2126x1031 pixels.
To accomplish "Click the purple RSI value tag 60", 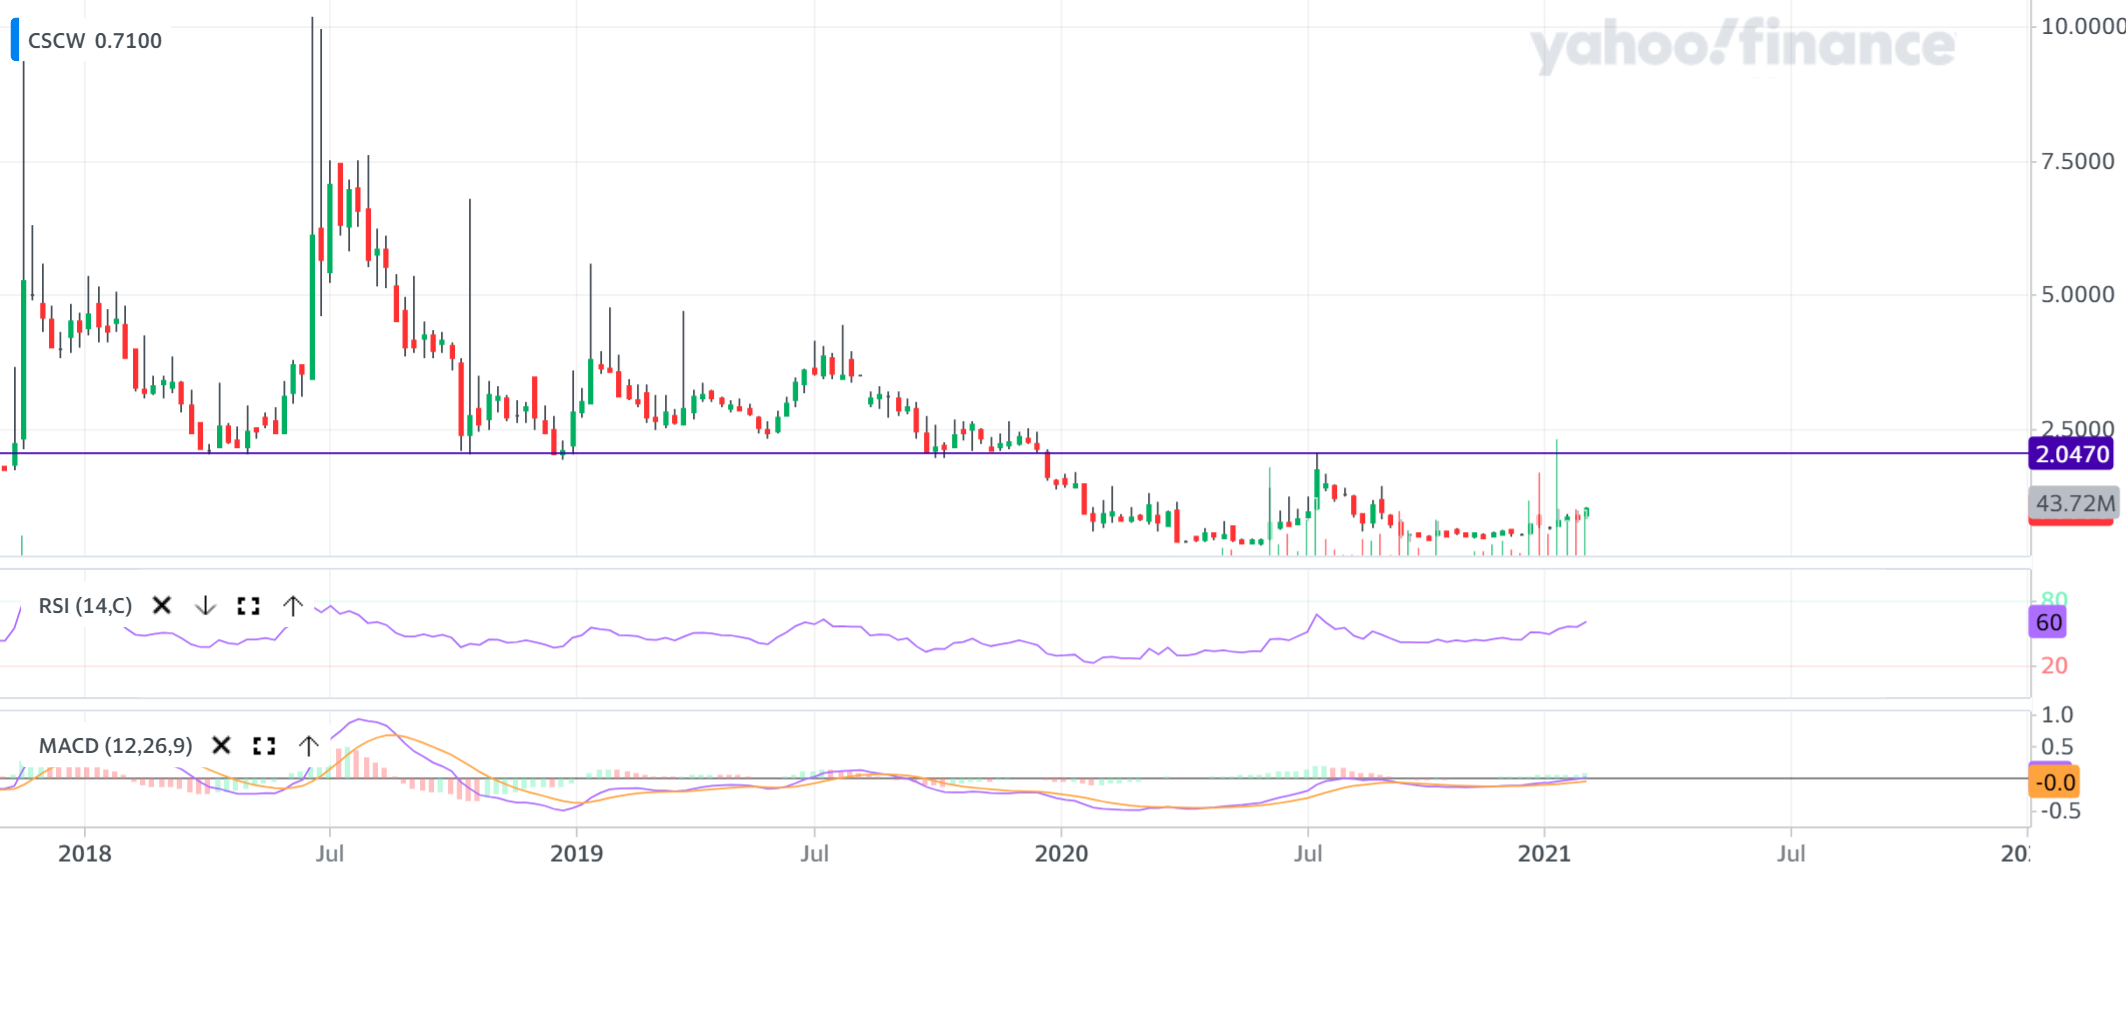I will [x=2049, y=622].
